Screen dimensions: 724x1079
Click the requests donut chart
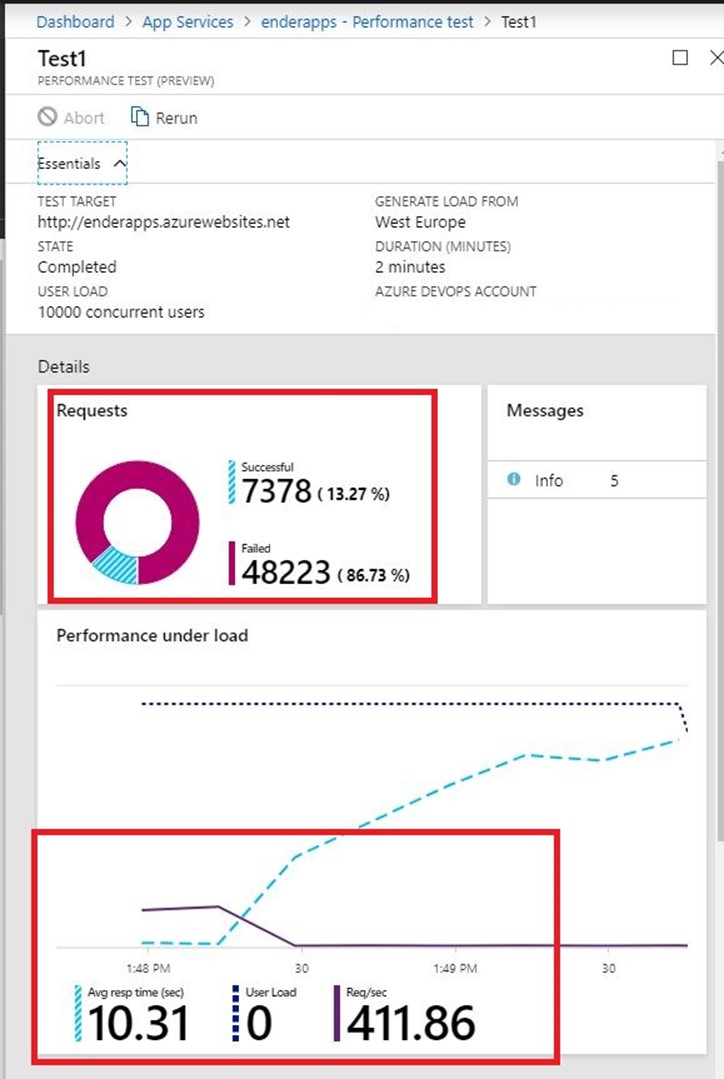pyautogui.click(x=137, y=522)
